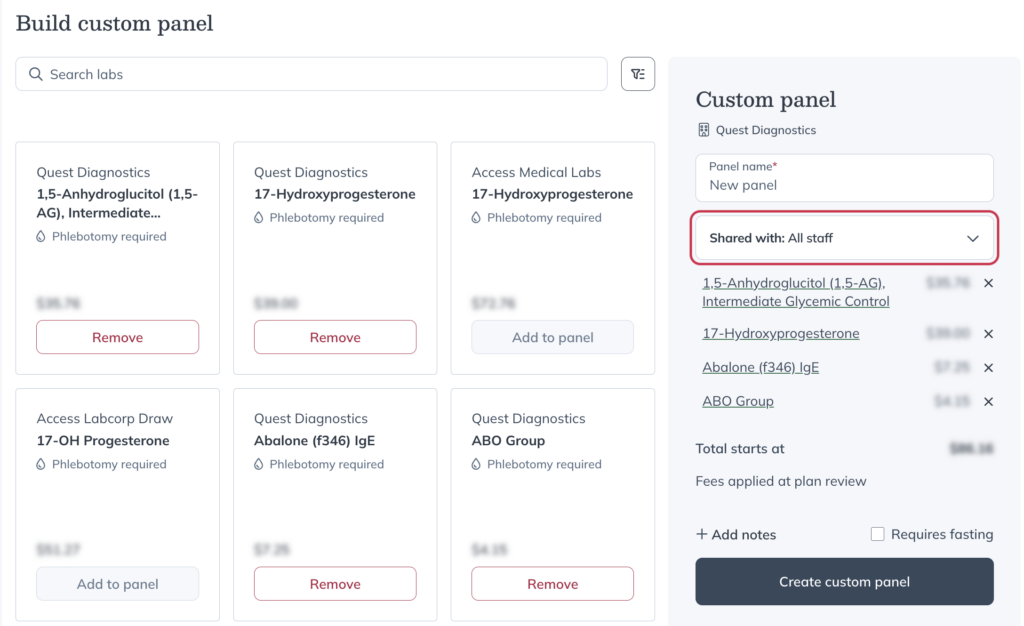Click the lab icon next to Quest Diagnostics

(704, 129)
